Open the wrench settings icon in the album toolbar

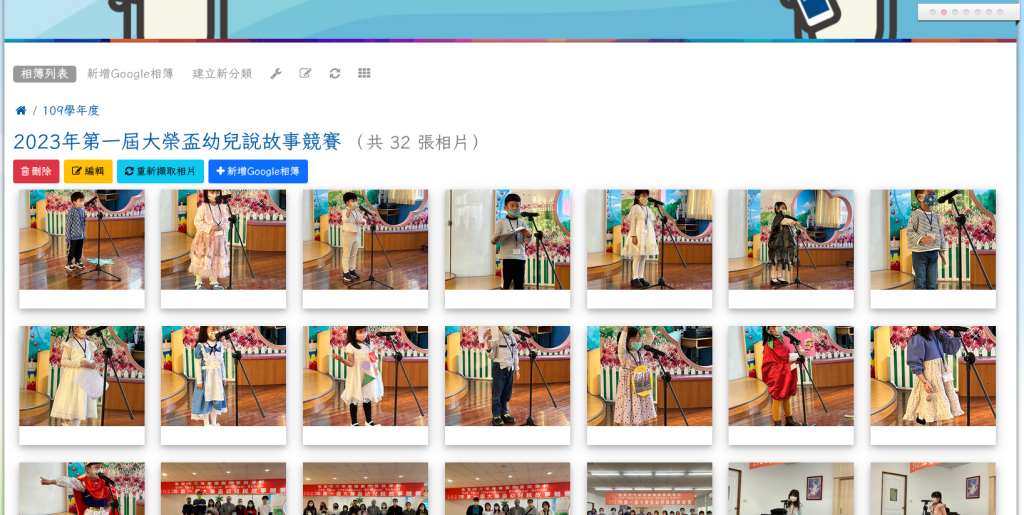pos(276,74)
